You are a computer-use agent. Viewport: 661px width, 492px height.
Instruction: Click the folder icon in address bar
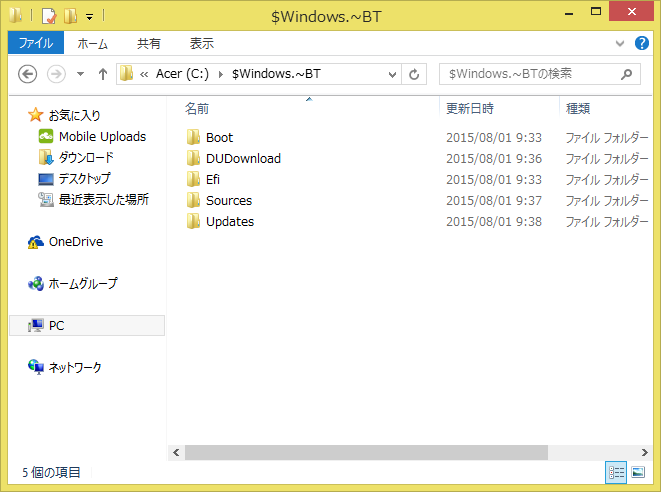coord(126,73)
